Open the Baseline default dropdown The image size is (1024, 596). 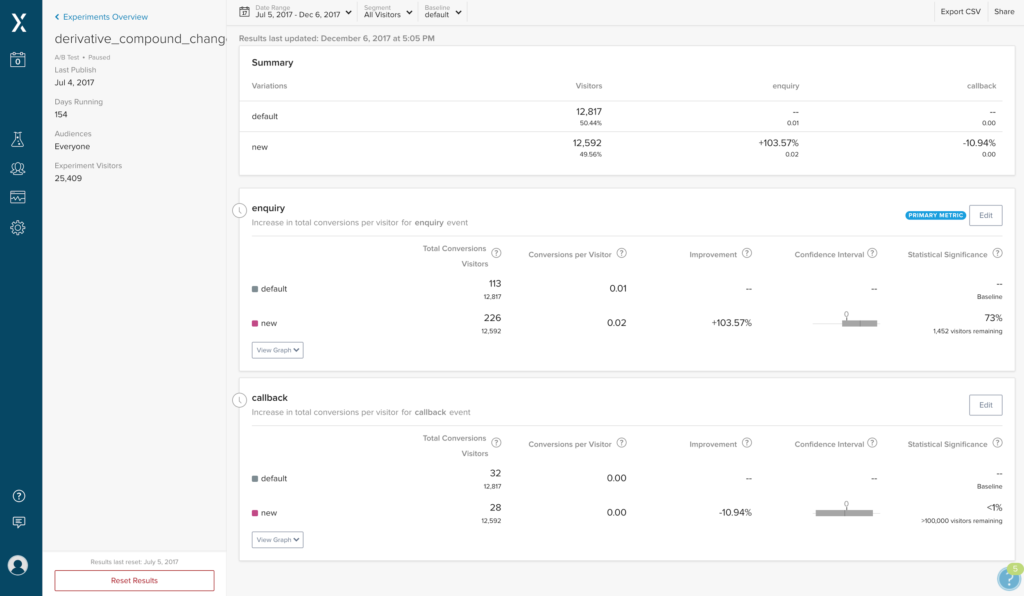442,12
